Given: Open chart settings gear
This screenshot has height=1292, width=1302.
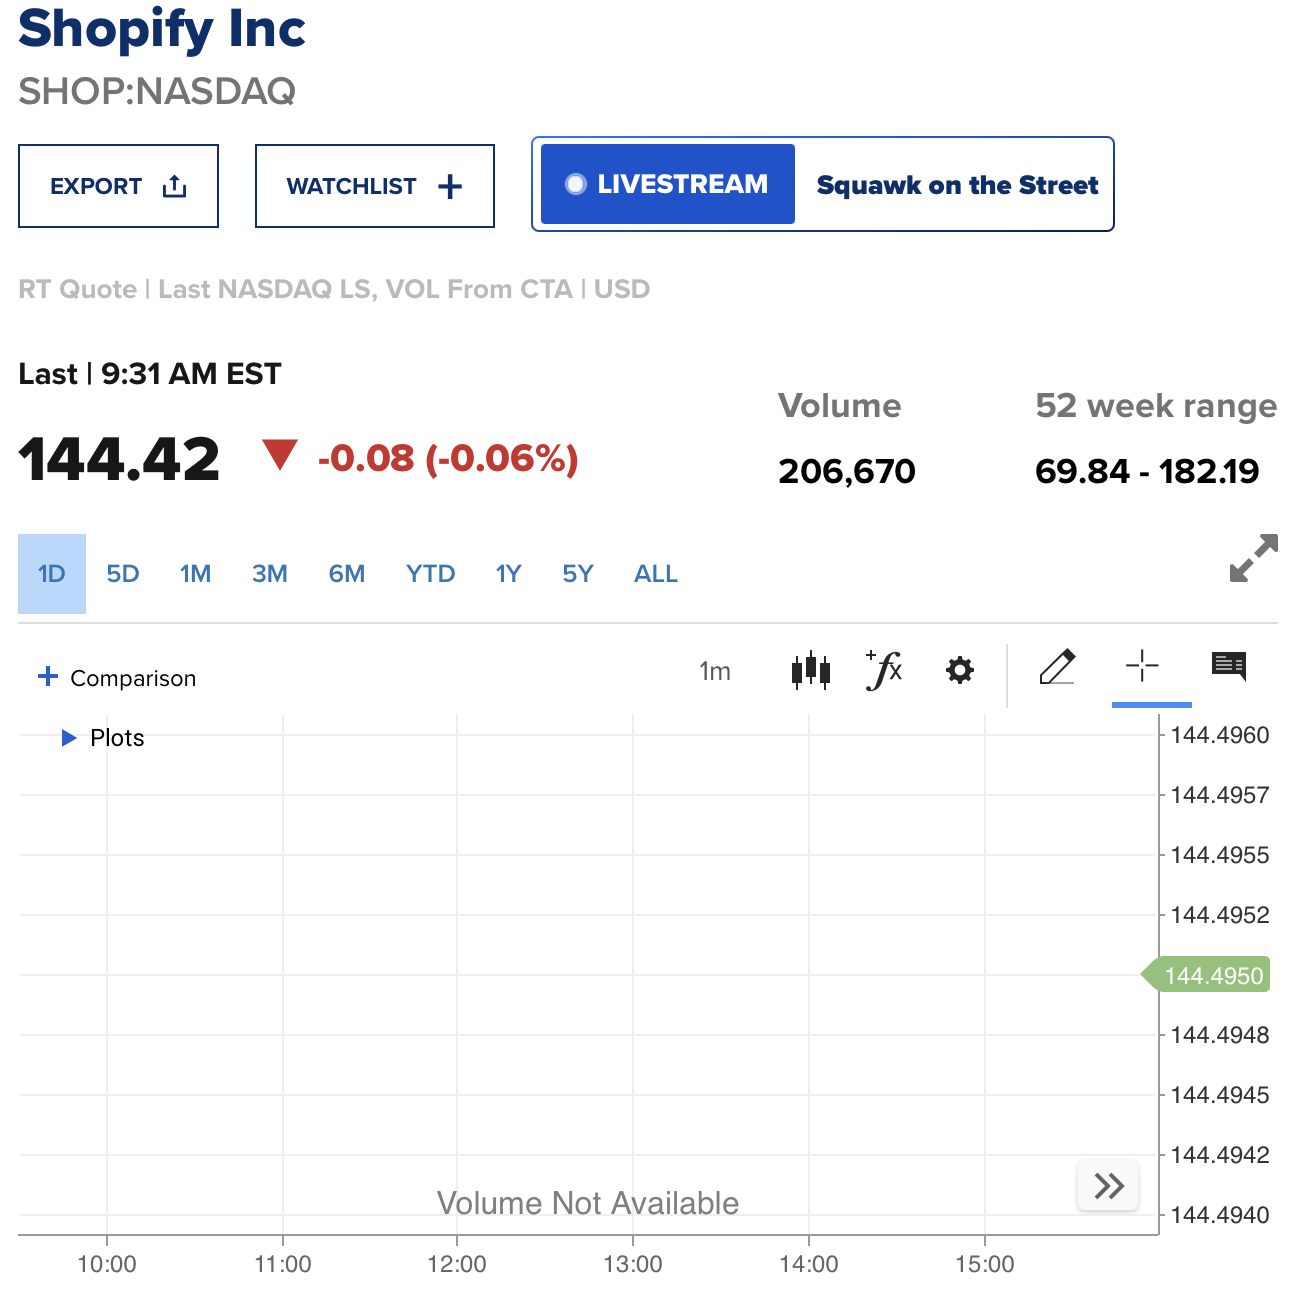Looking at the screenshot, I should click(959, 670).
